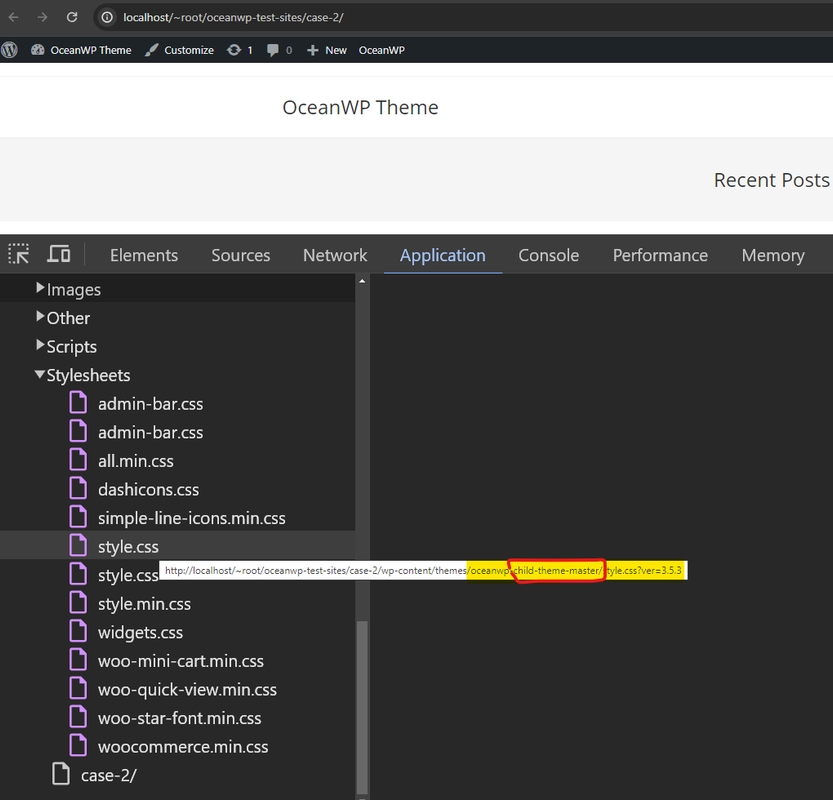This screenshot has width=833, height=800.
Task: Open the WordPress logo menu
Action: 10,50
